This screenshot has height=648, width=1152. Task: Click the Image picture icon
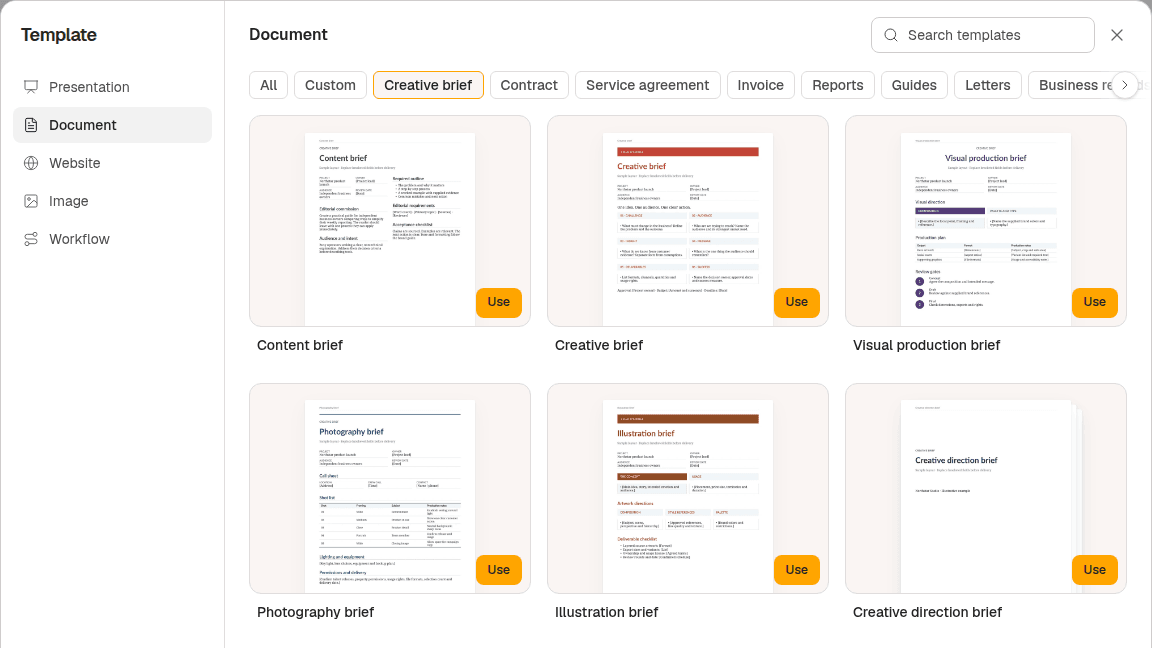(x=31, y=201)
